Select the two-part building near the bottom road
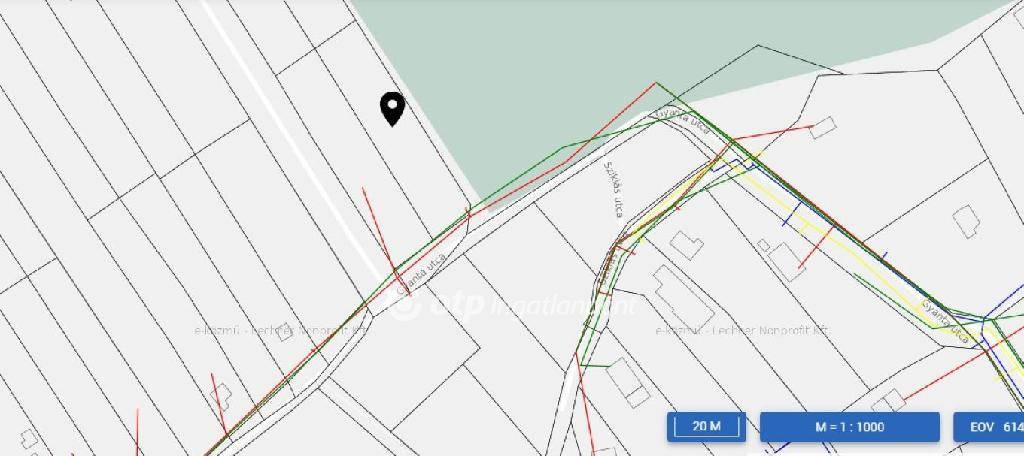Viewport: 1024px width, 456px height. (628, 382)
